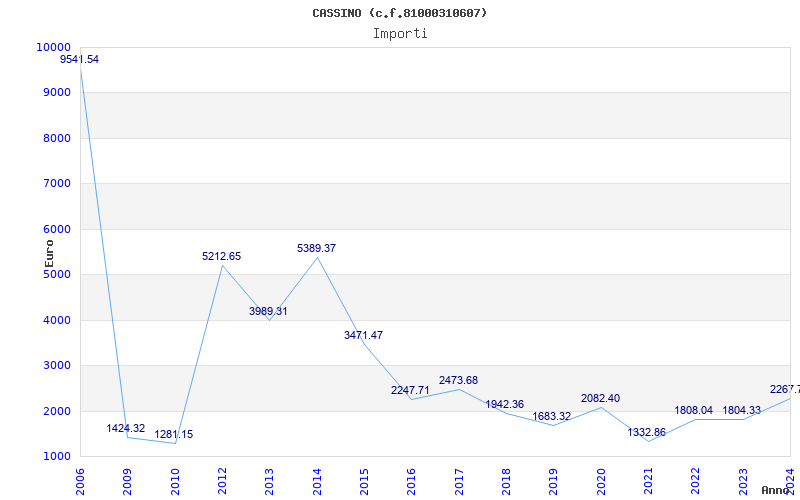Select data label 1942.36
800x500 pixels.
tap(505, 405)
